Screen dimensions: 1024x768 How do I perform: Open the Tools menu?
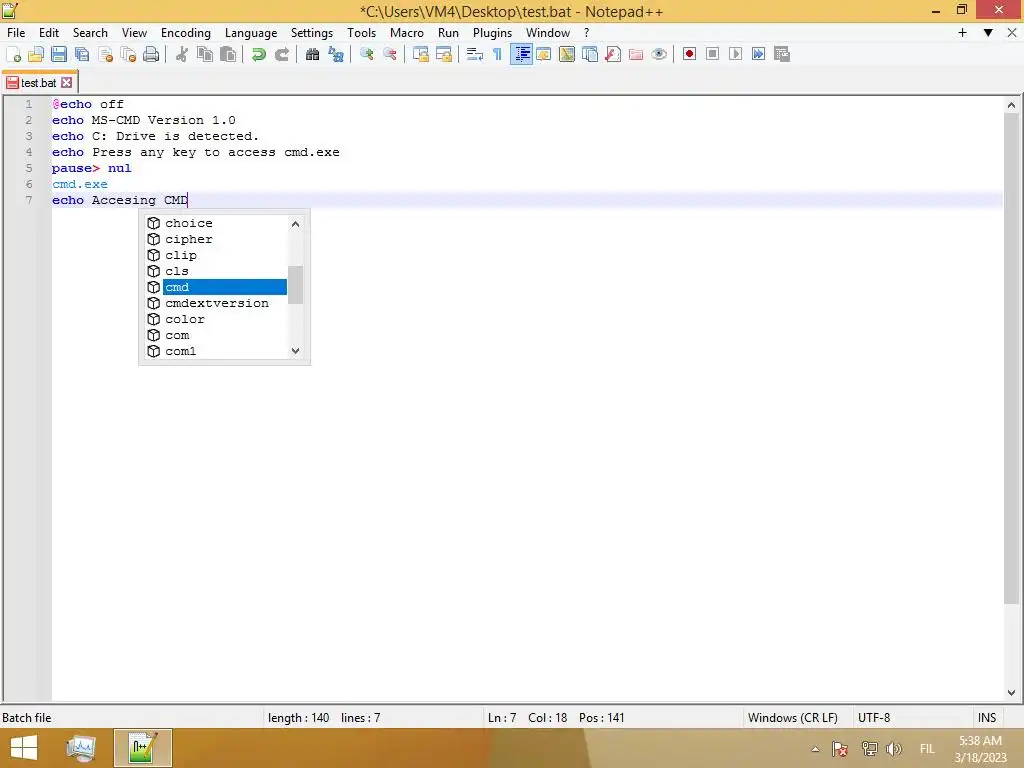[x=361, y=33]
